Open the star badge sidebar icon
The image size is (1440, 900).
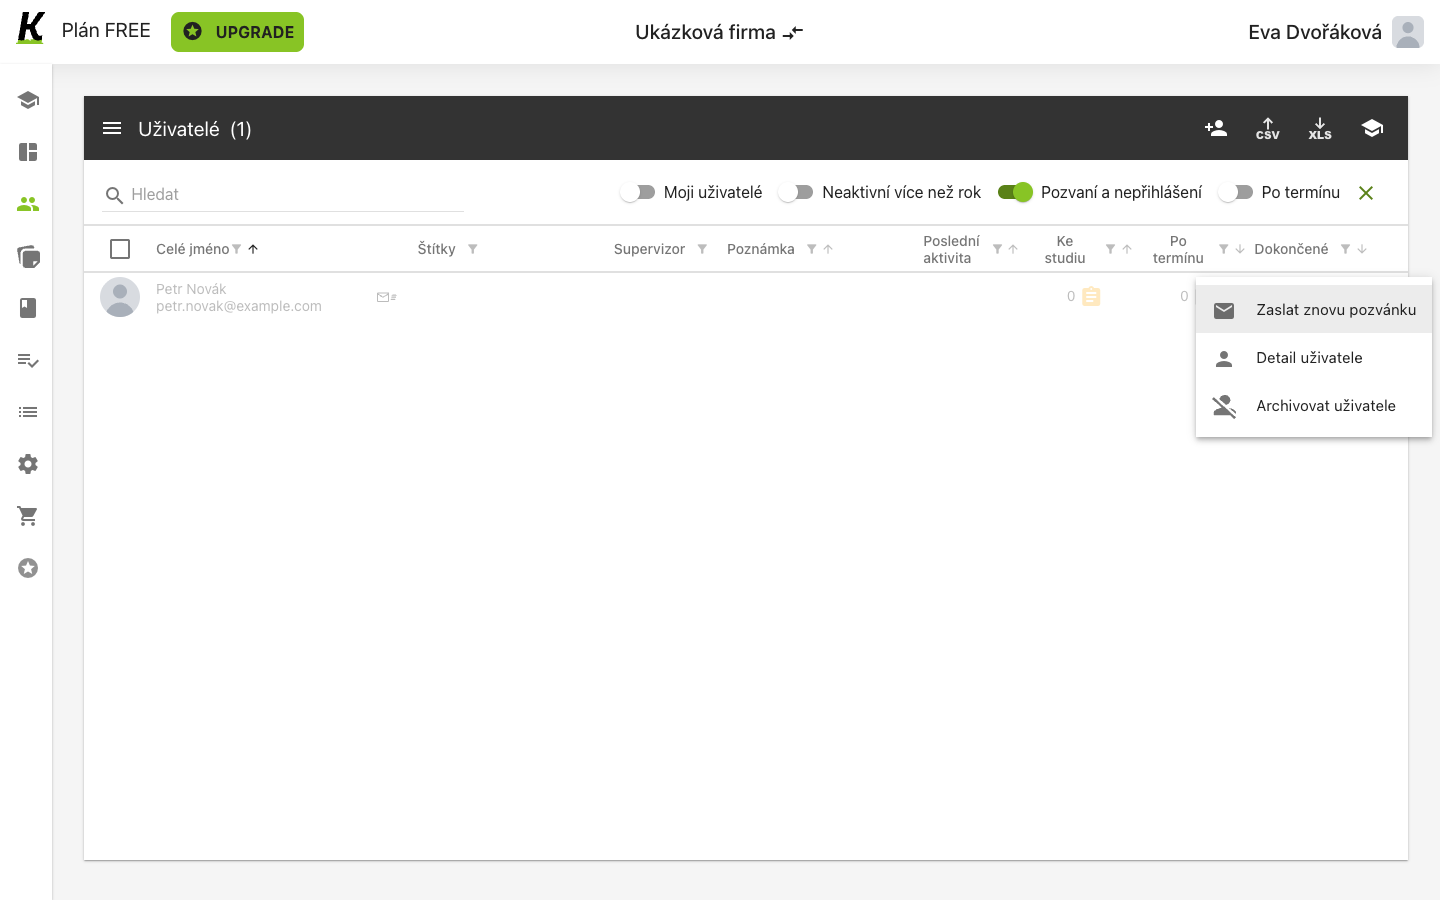[x=28, y=568]
